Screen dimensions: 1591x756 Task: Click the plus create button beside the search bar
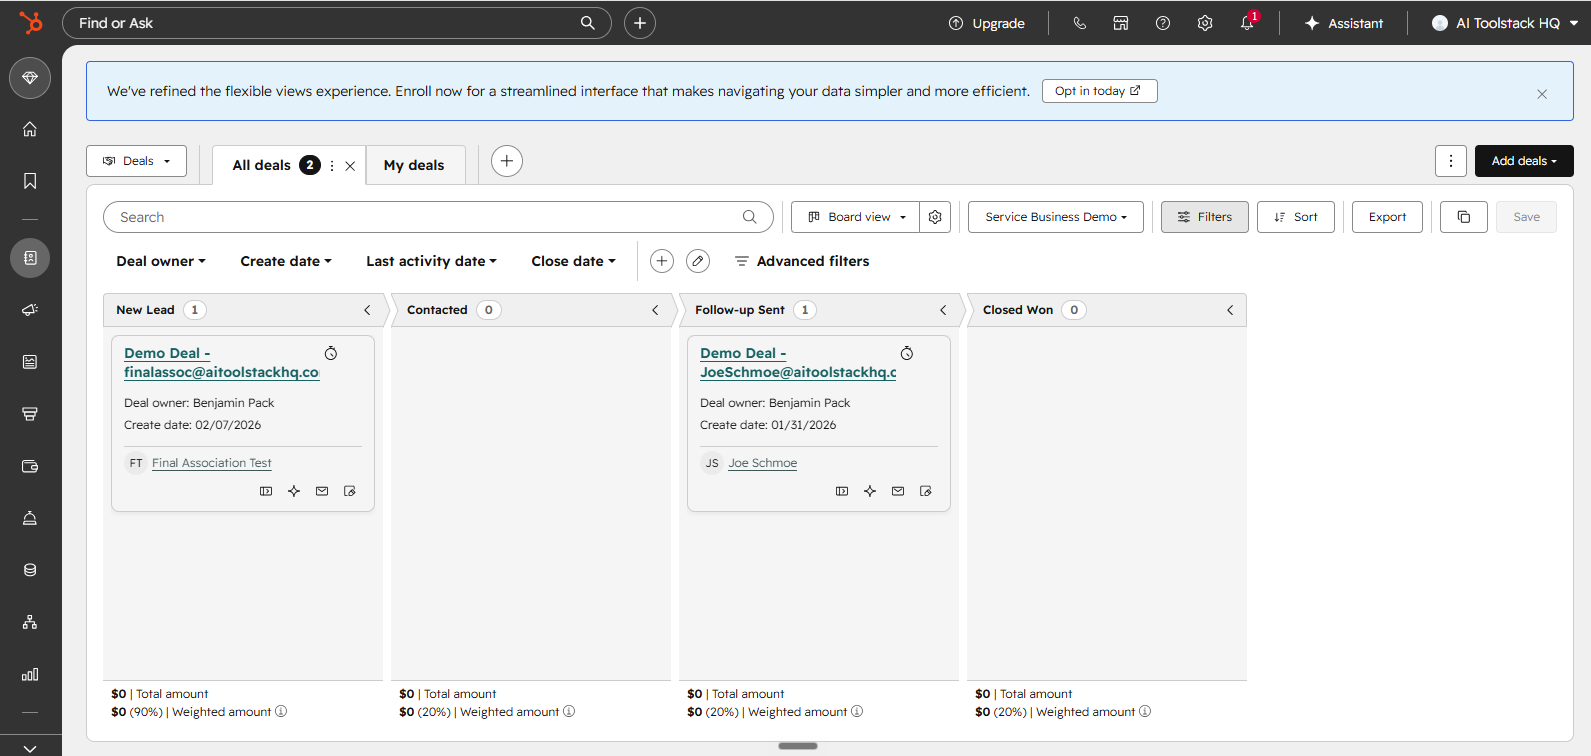[640, 23]
